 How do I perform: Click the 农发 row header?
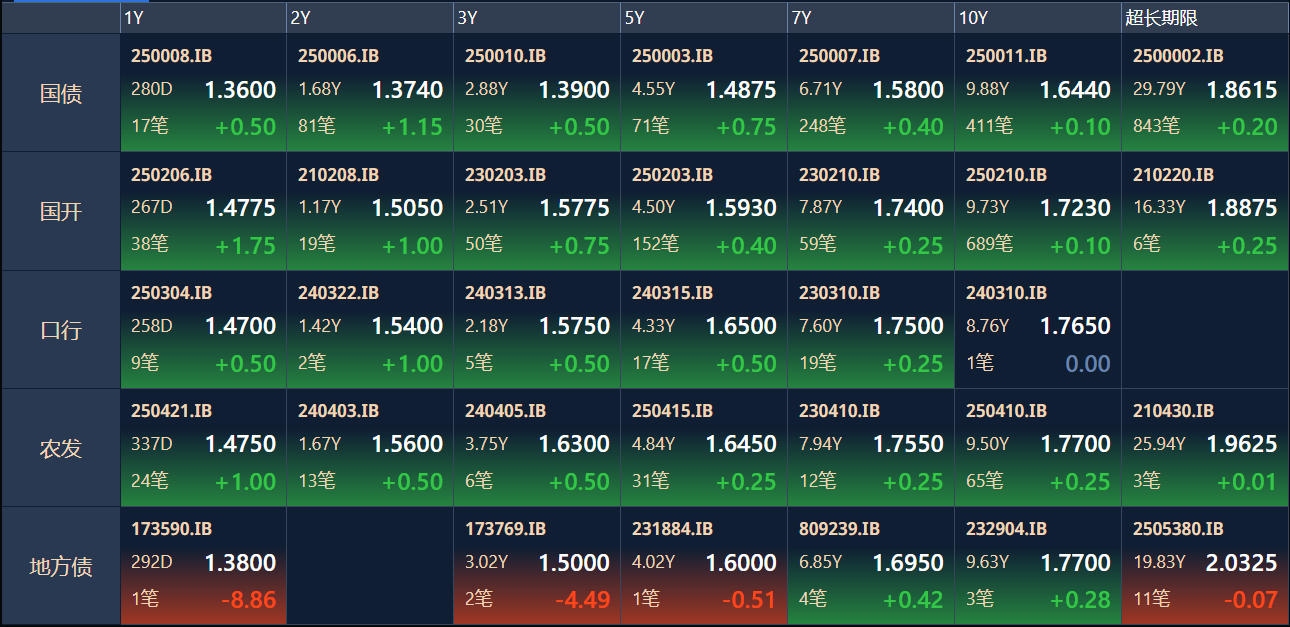point(61,448)
